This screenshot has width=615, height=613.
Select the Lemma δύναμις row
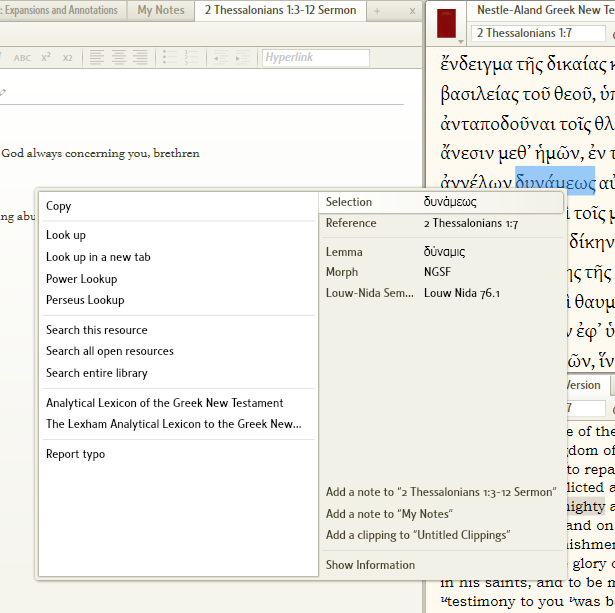442,252
